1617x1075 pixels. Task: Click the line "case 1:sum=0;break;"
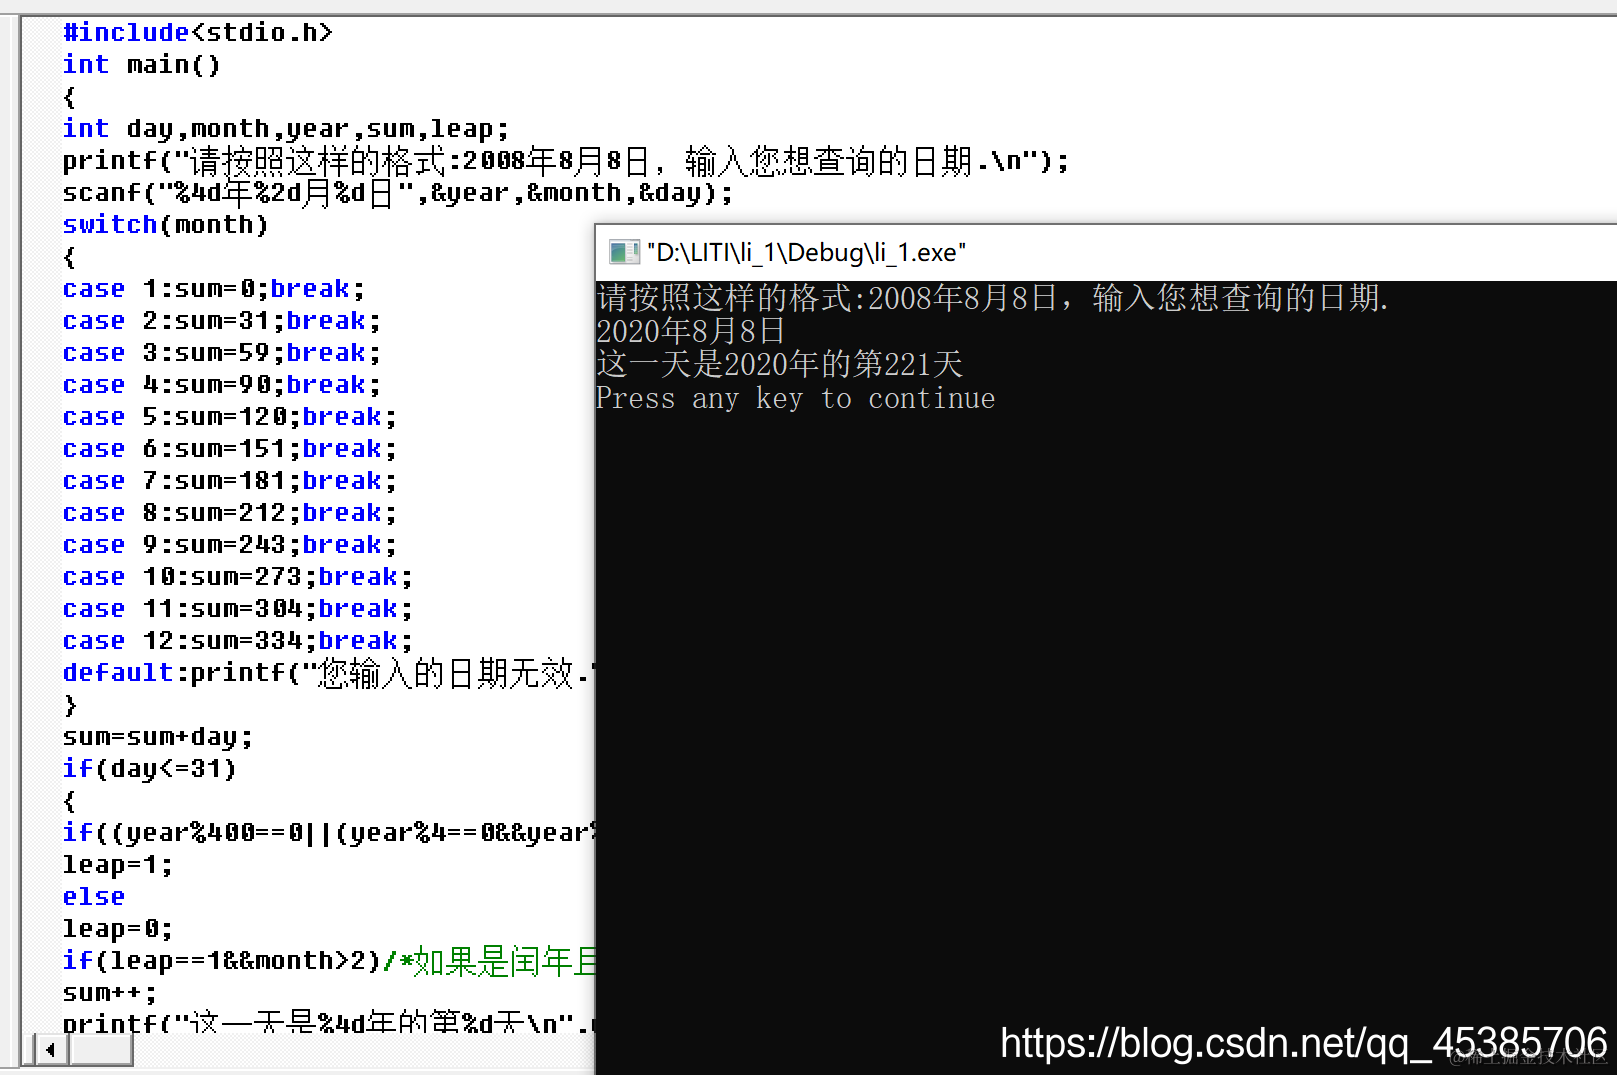[213, 289]
